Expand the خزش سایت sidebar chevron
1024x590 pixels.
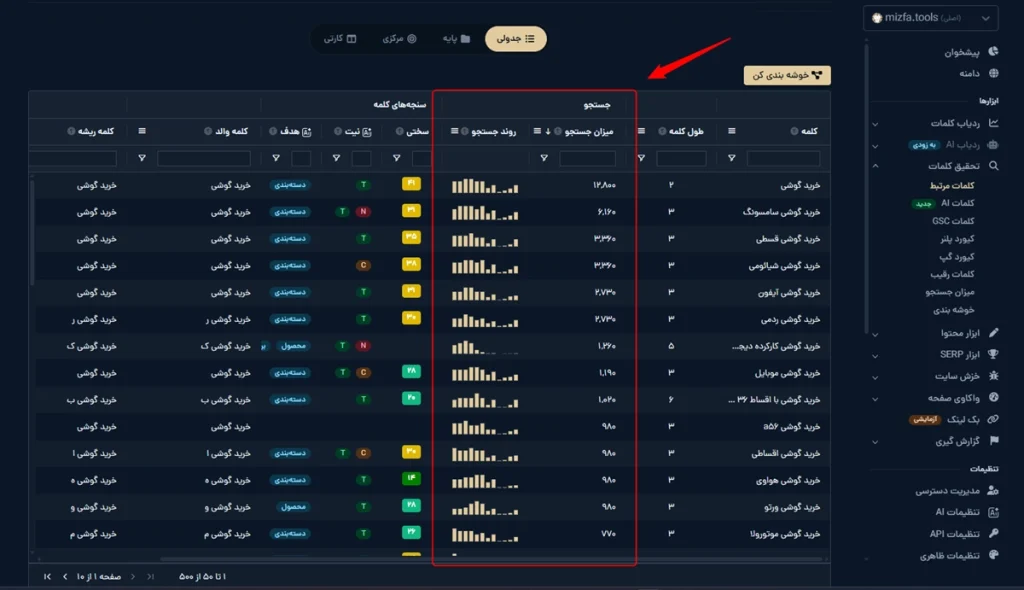coord(875,377)
